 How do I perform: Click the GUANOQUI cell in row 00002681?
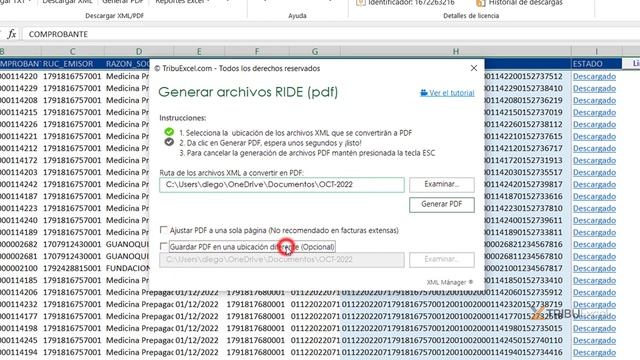click(128, 256)
